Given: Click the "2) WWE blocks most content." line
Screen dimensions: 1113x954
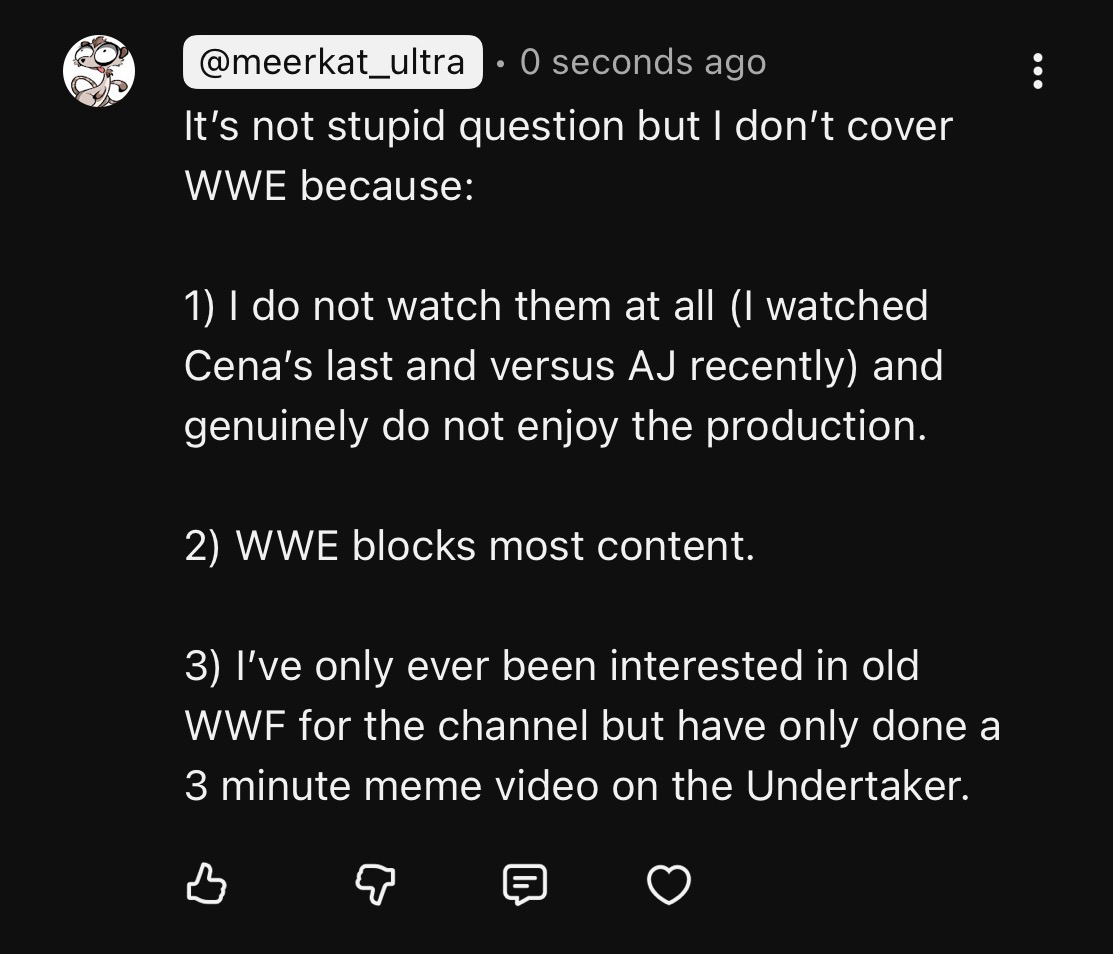Looking at the screenshot, I should [469, 546].
